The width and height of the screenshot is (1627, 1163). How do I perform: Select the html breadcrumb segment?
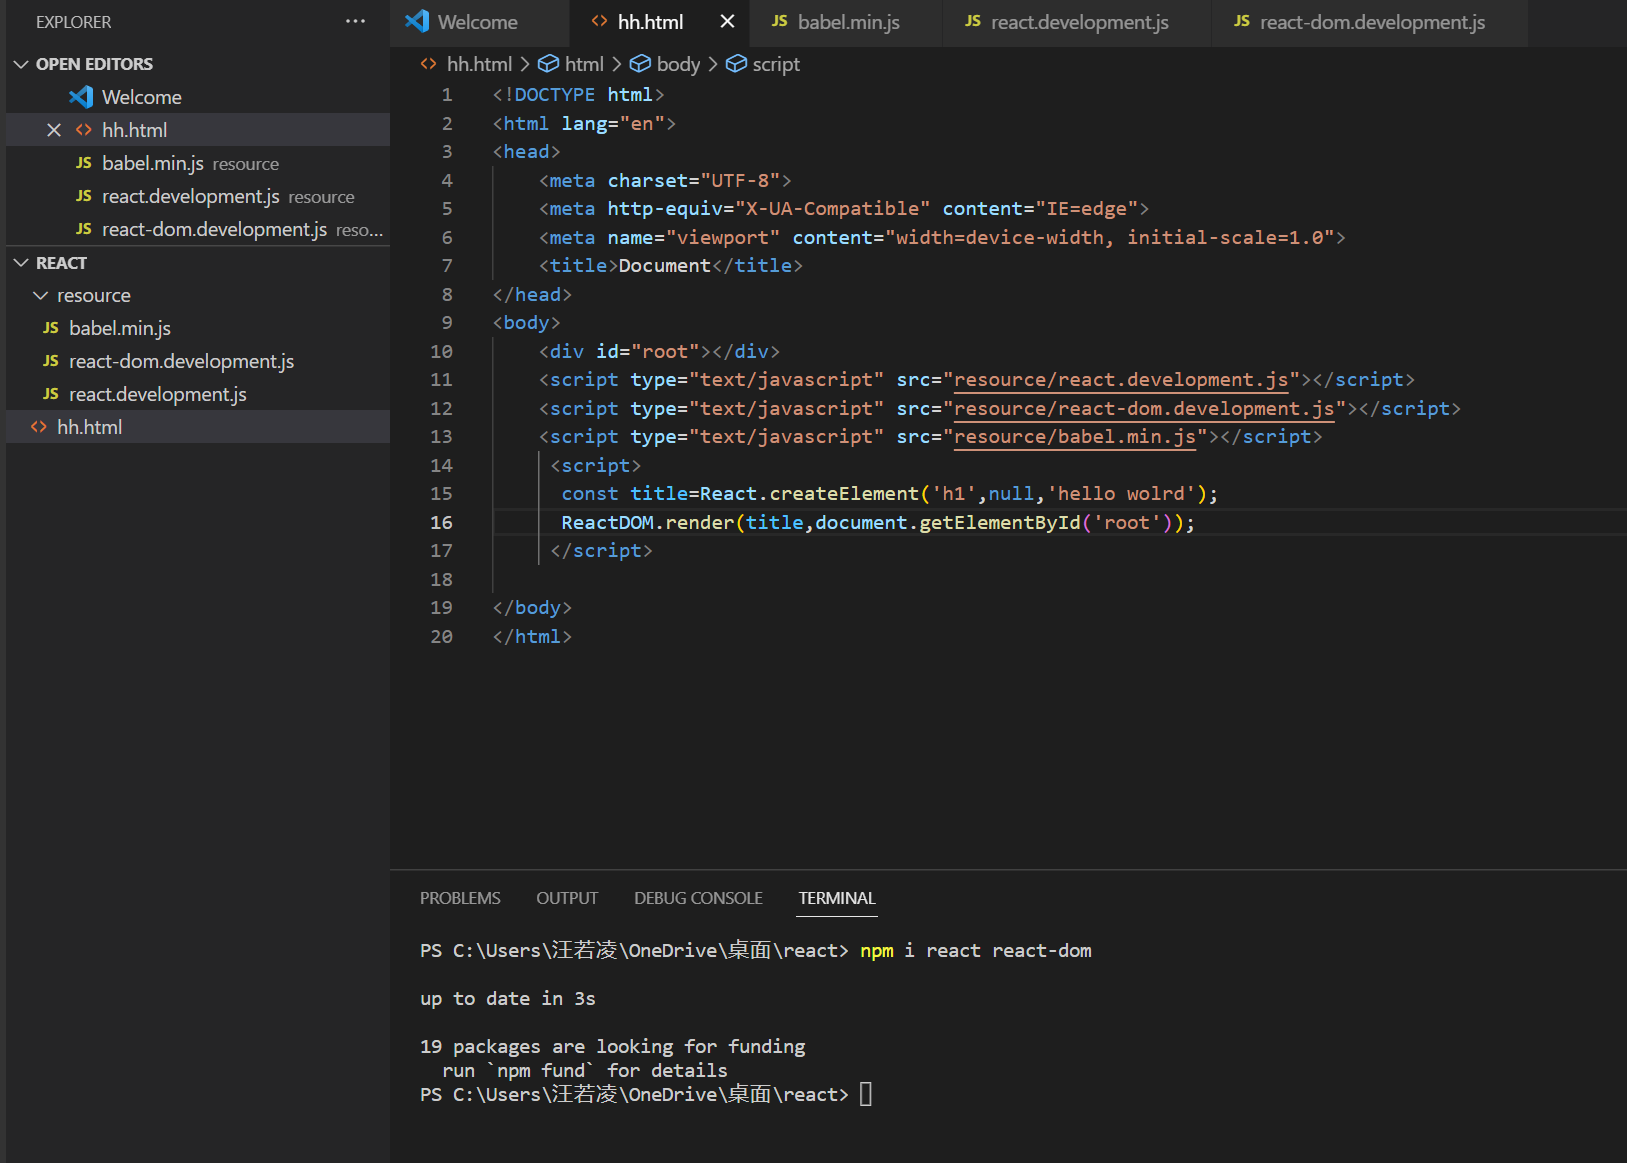pos(584,64)
